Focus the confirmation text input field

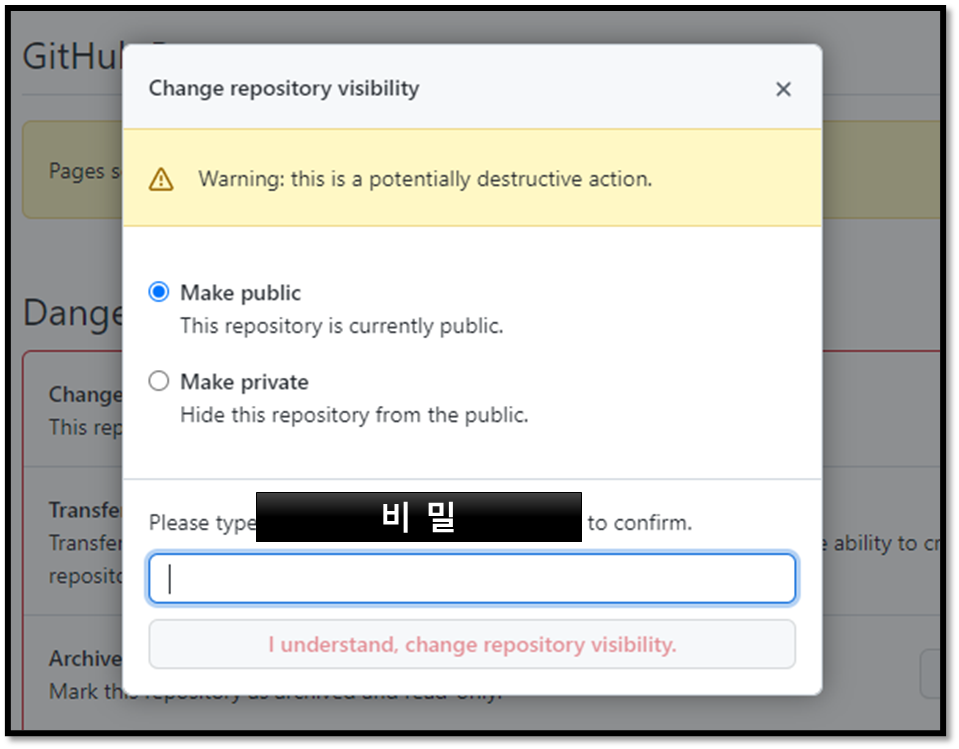tap(472, 578)
